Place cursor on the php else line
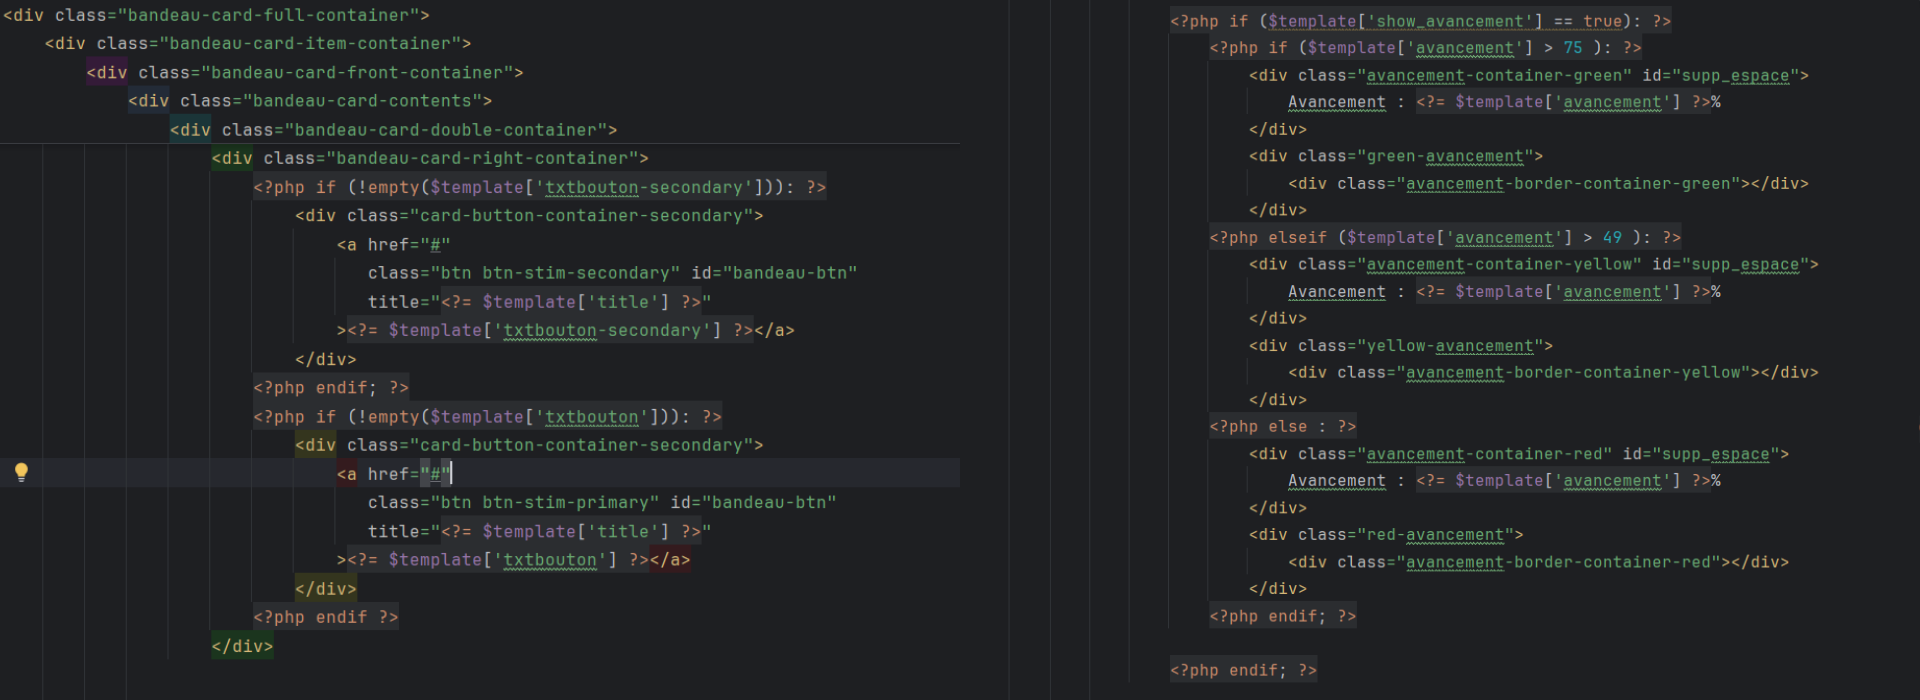 (1282, 427)
